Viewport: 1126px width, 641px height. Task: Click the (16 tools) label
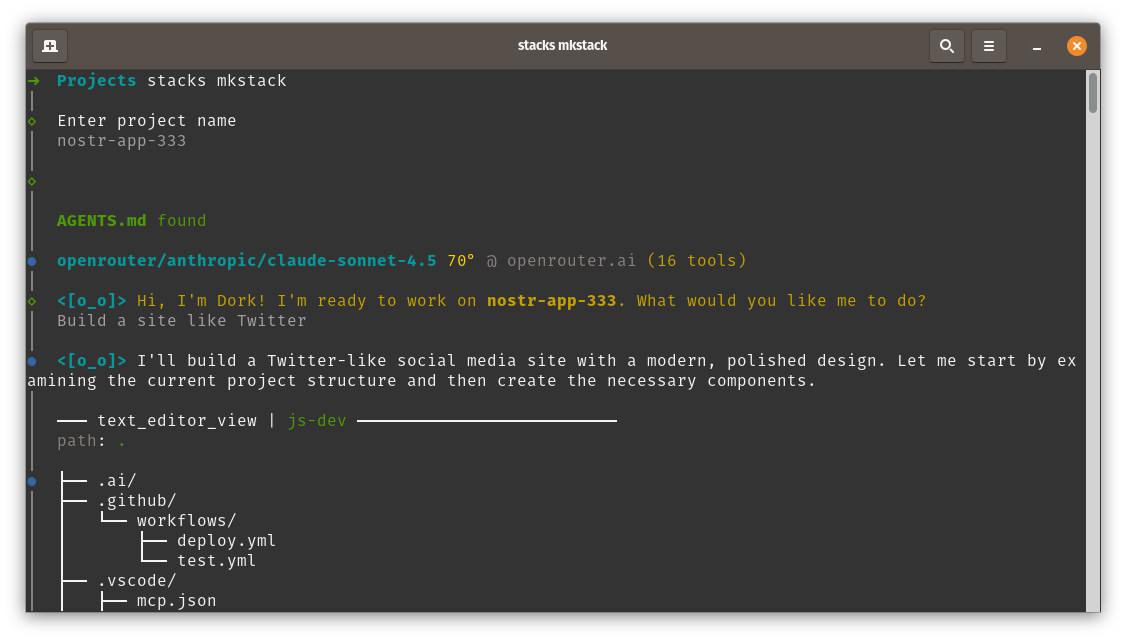700,260
